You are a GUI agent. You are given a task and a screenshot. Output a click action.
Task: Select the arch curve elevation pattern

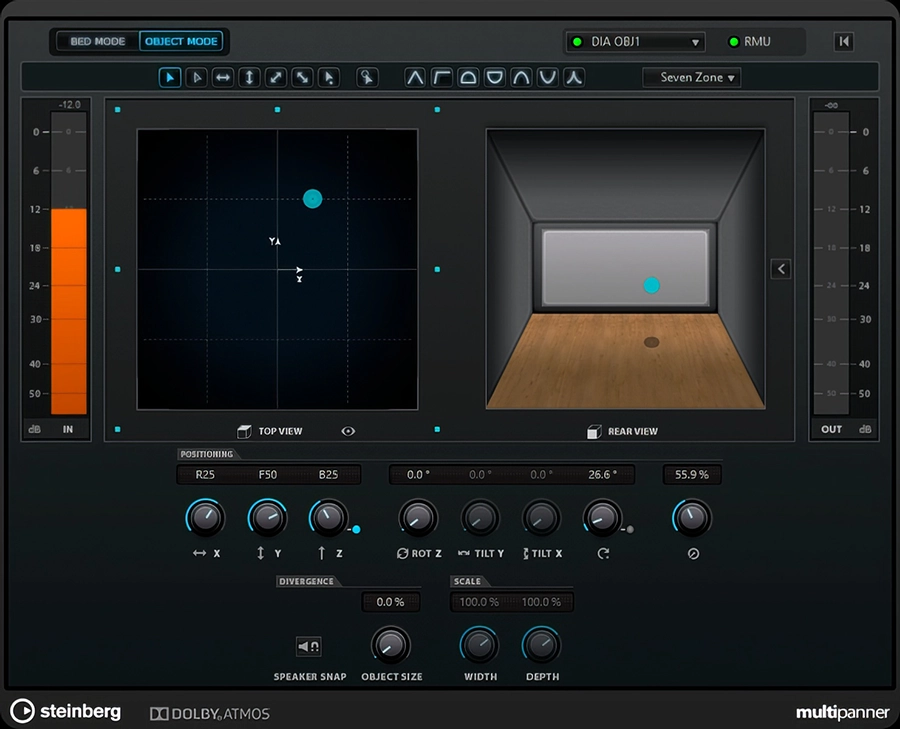coord(521,77)
